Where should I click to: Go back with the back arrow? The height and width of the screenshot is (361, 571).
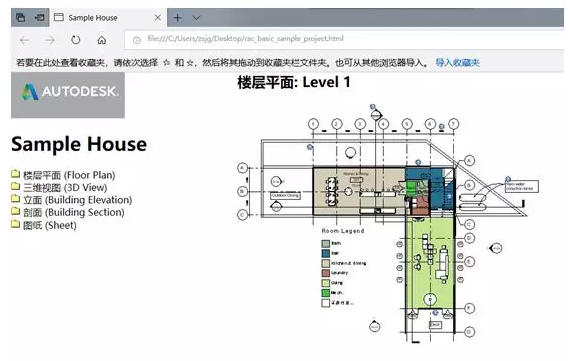pyautogui.click(x=24, y=40)
